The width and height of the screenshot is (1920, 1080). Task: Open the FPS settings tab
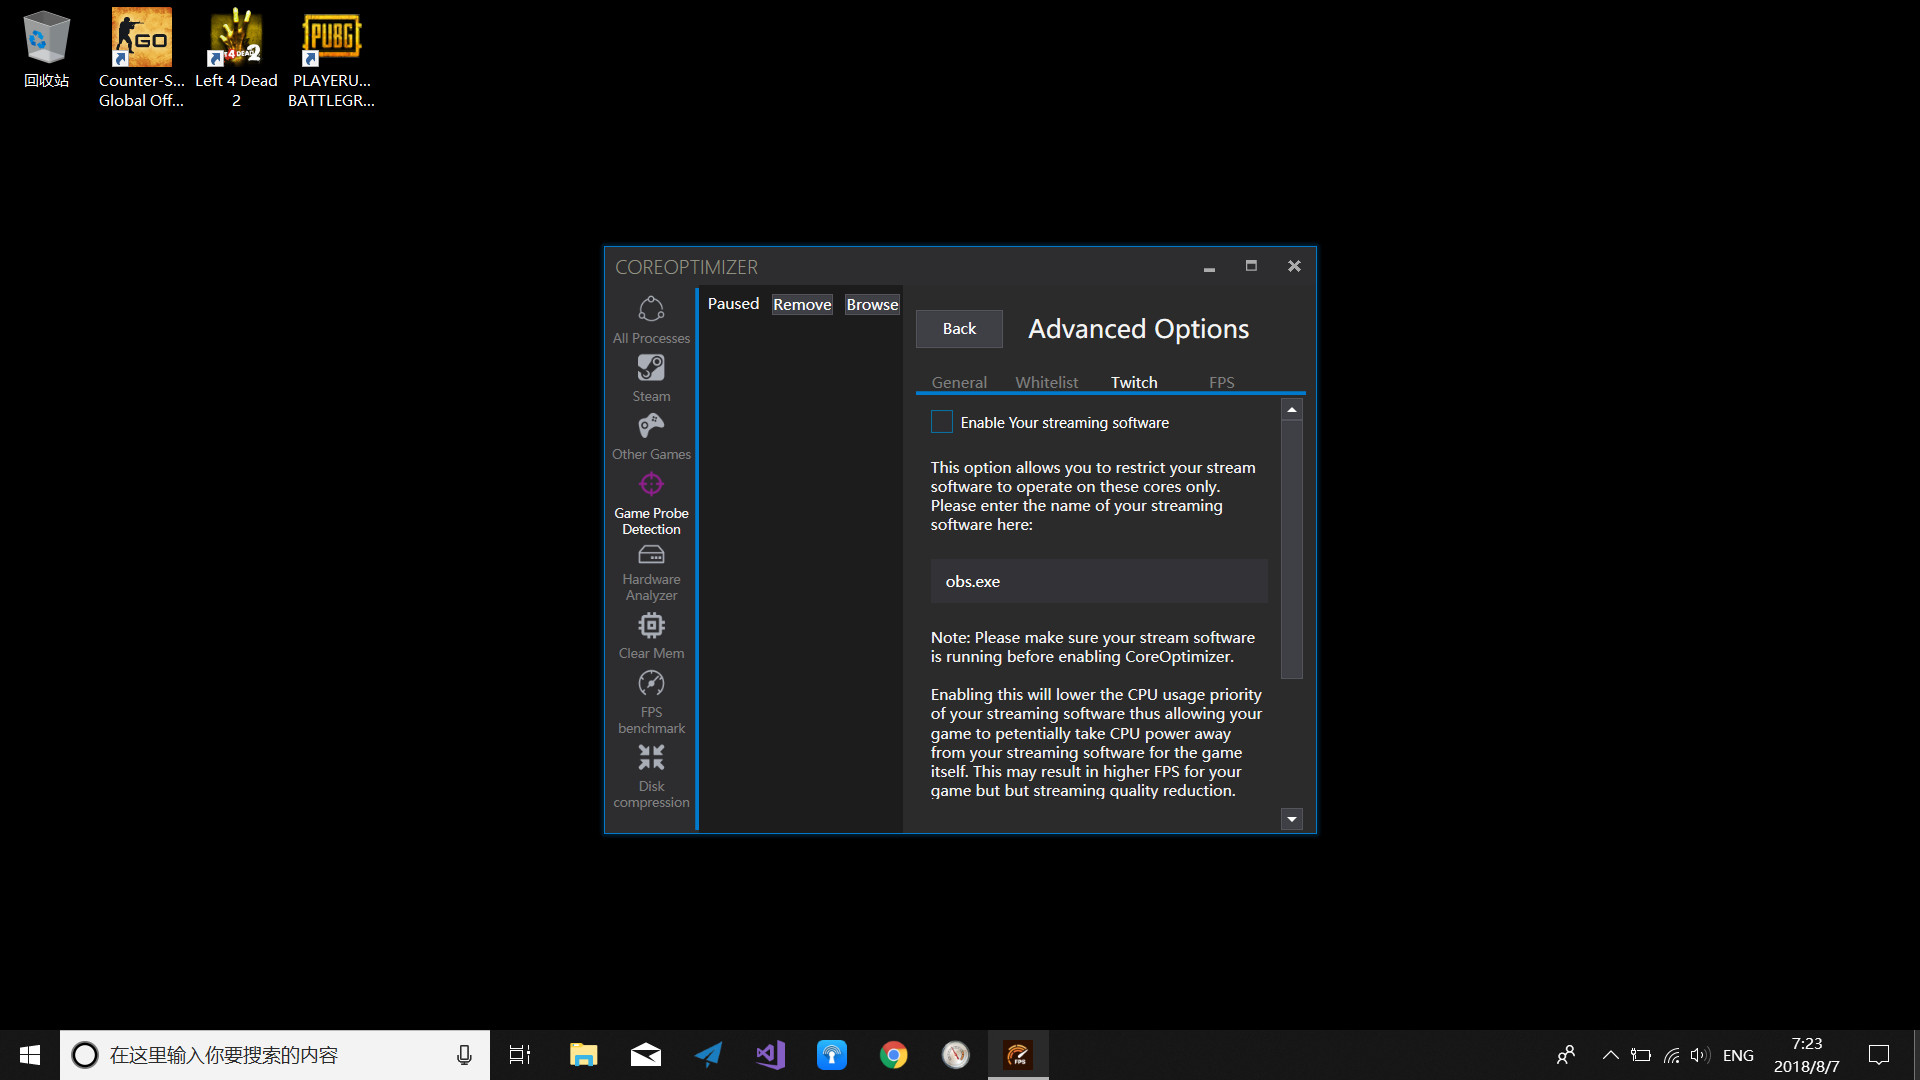[x=1221, y=382]
